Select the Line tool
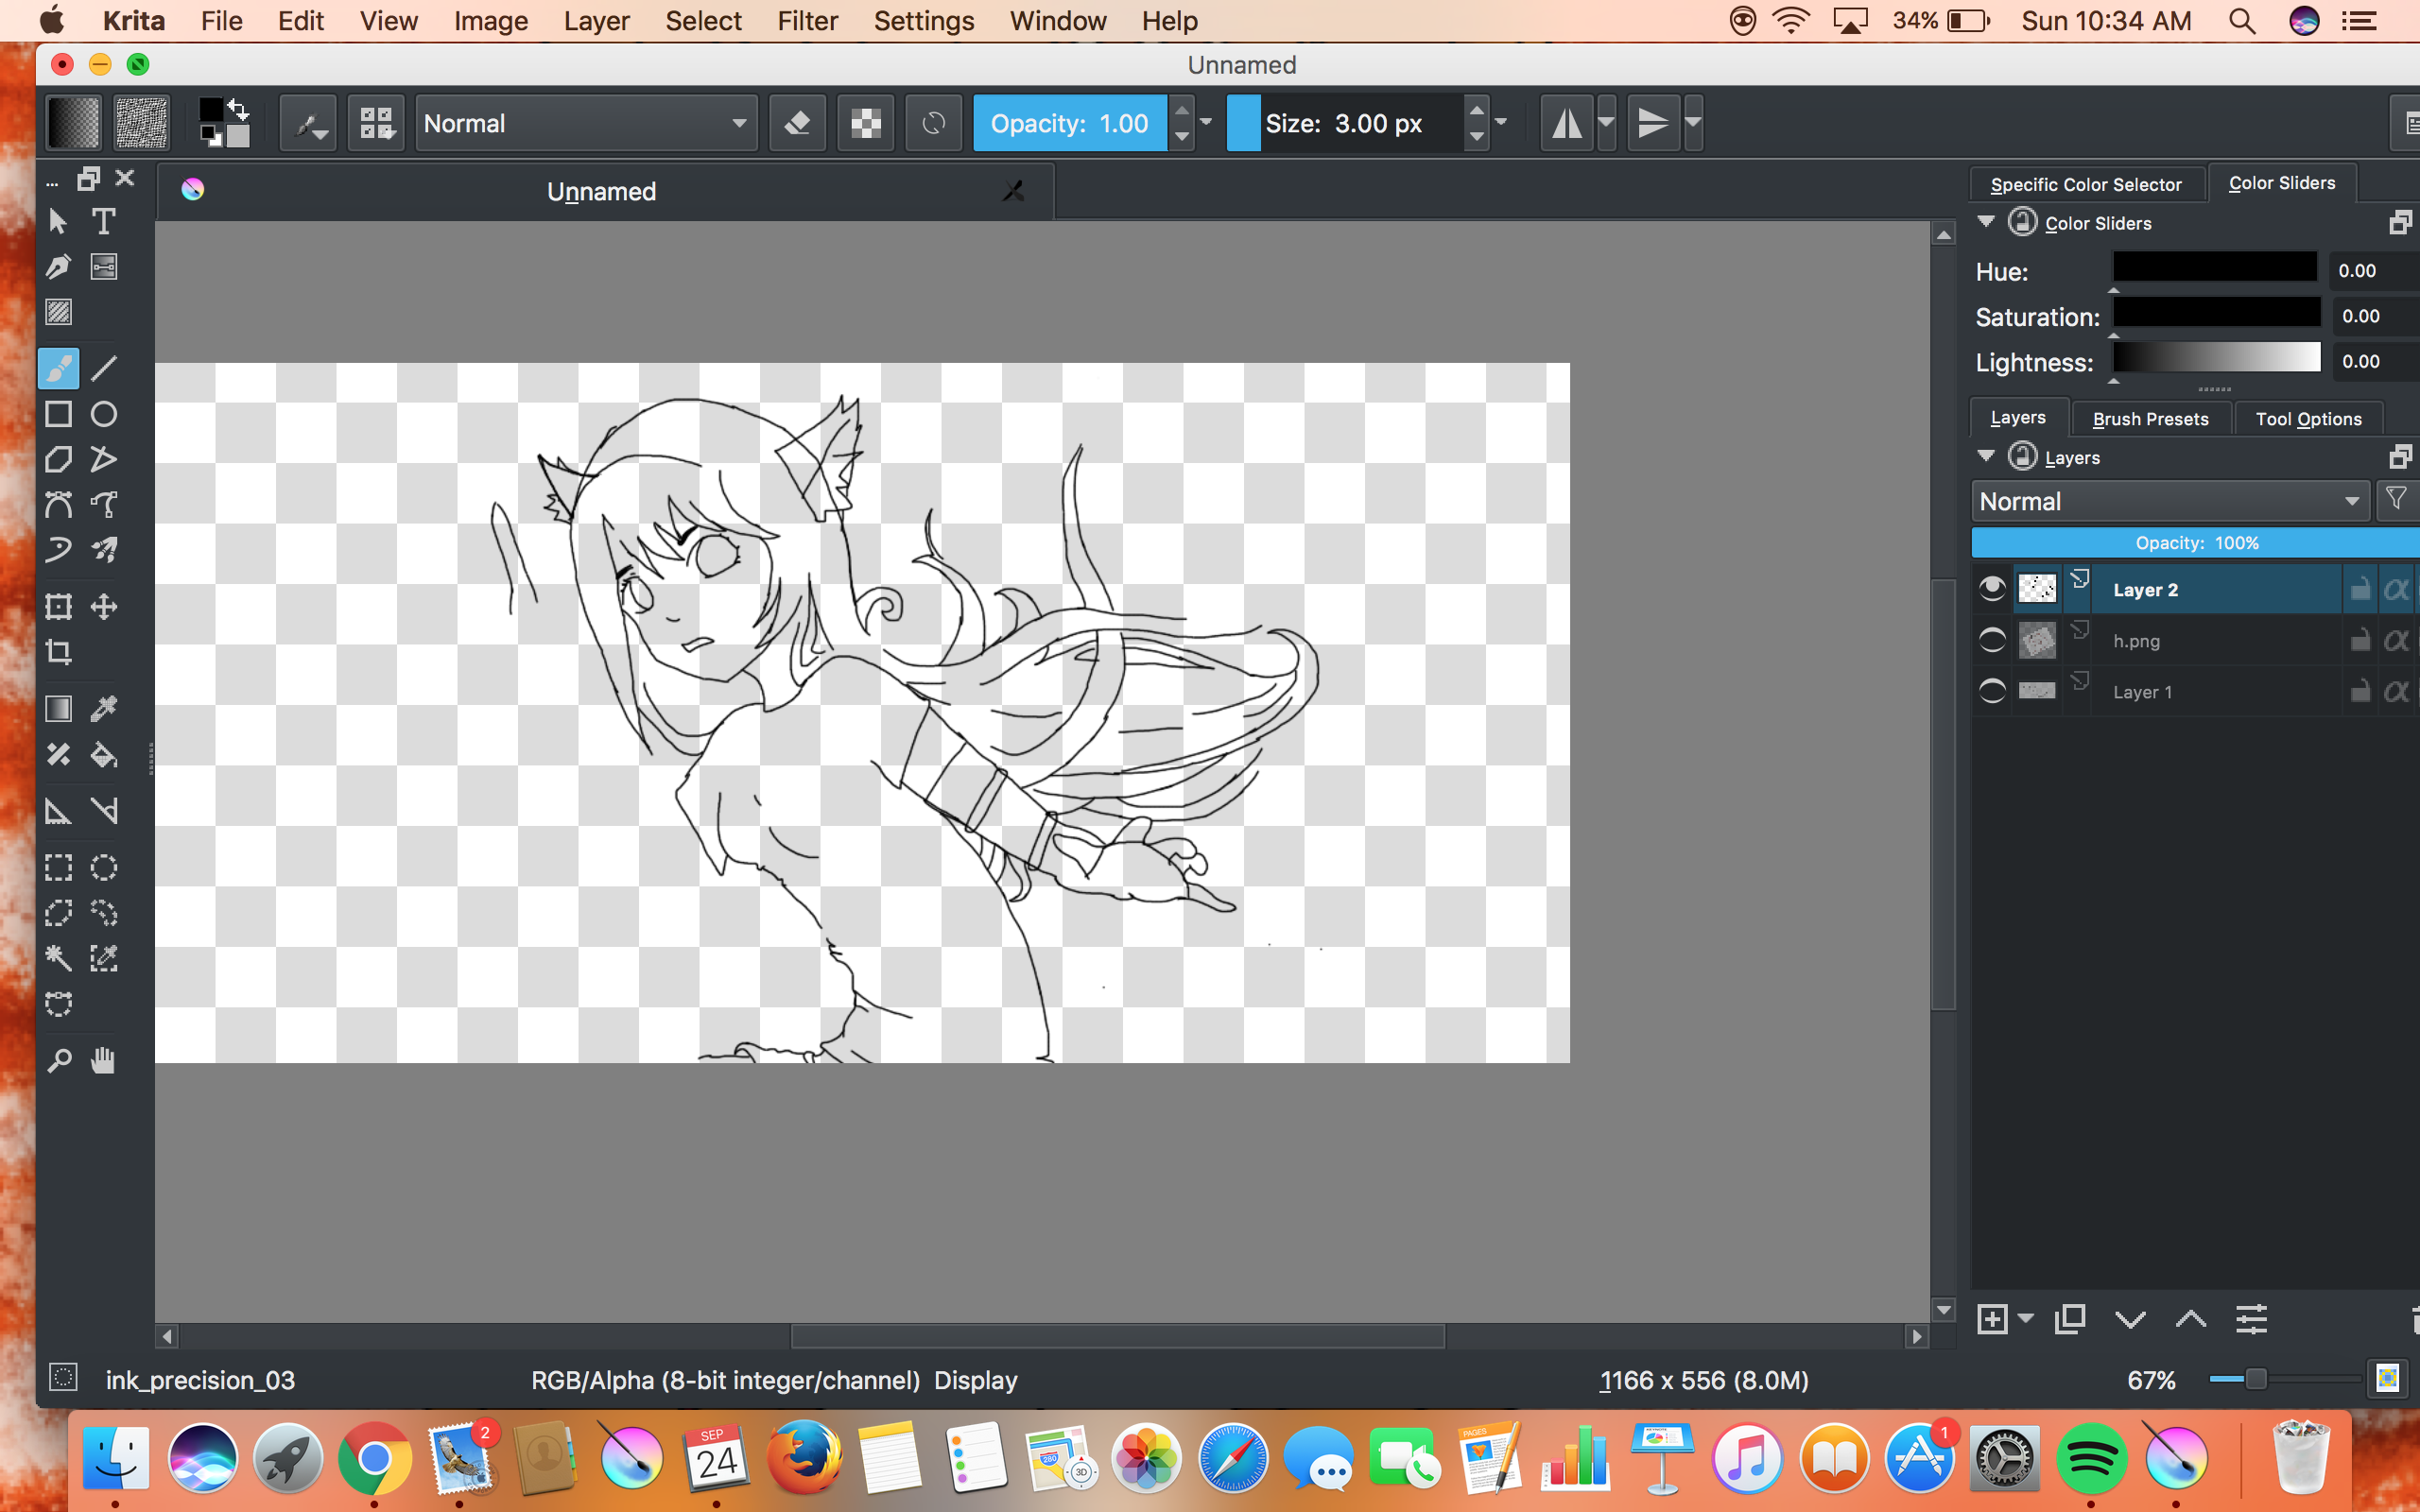This screenshot has height=1512, width=2420. pyautogui.click(x=104, y=368)
